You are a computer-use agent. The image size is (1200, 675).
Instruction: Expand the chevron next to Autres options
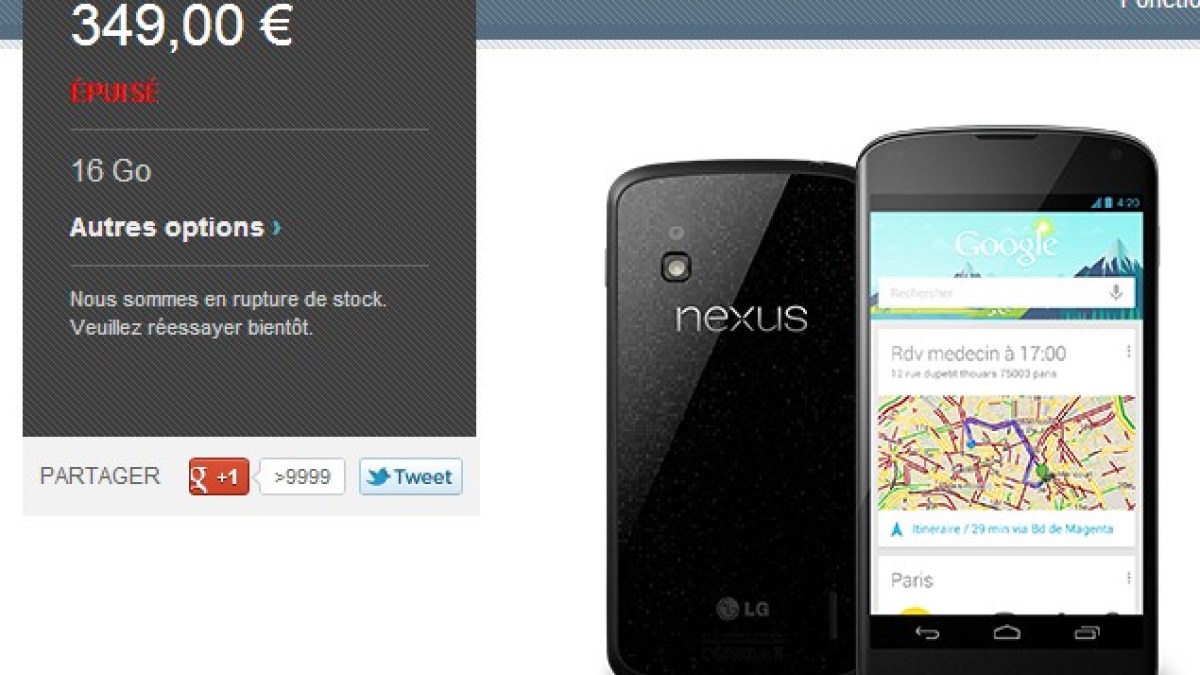tap(277, 228)
